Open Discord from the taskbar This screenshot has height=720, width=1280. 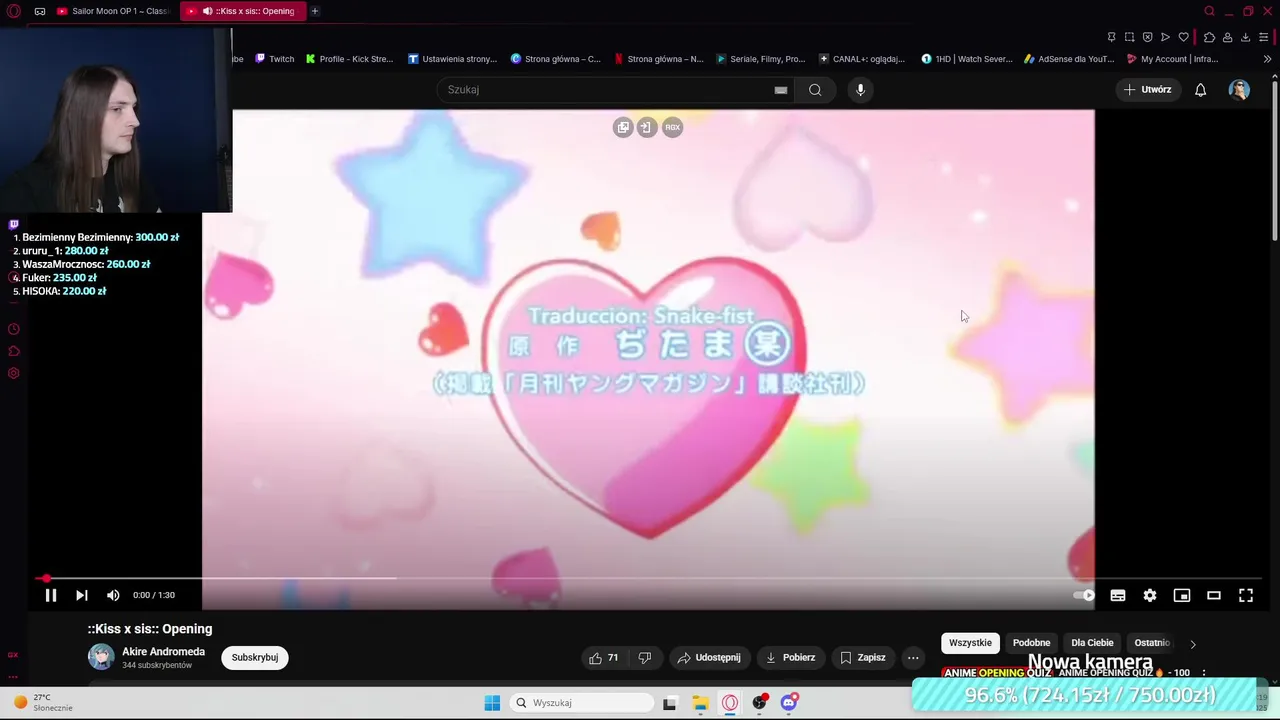789,703
